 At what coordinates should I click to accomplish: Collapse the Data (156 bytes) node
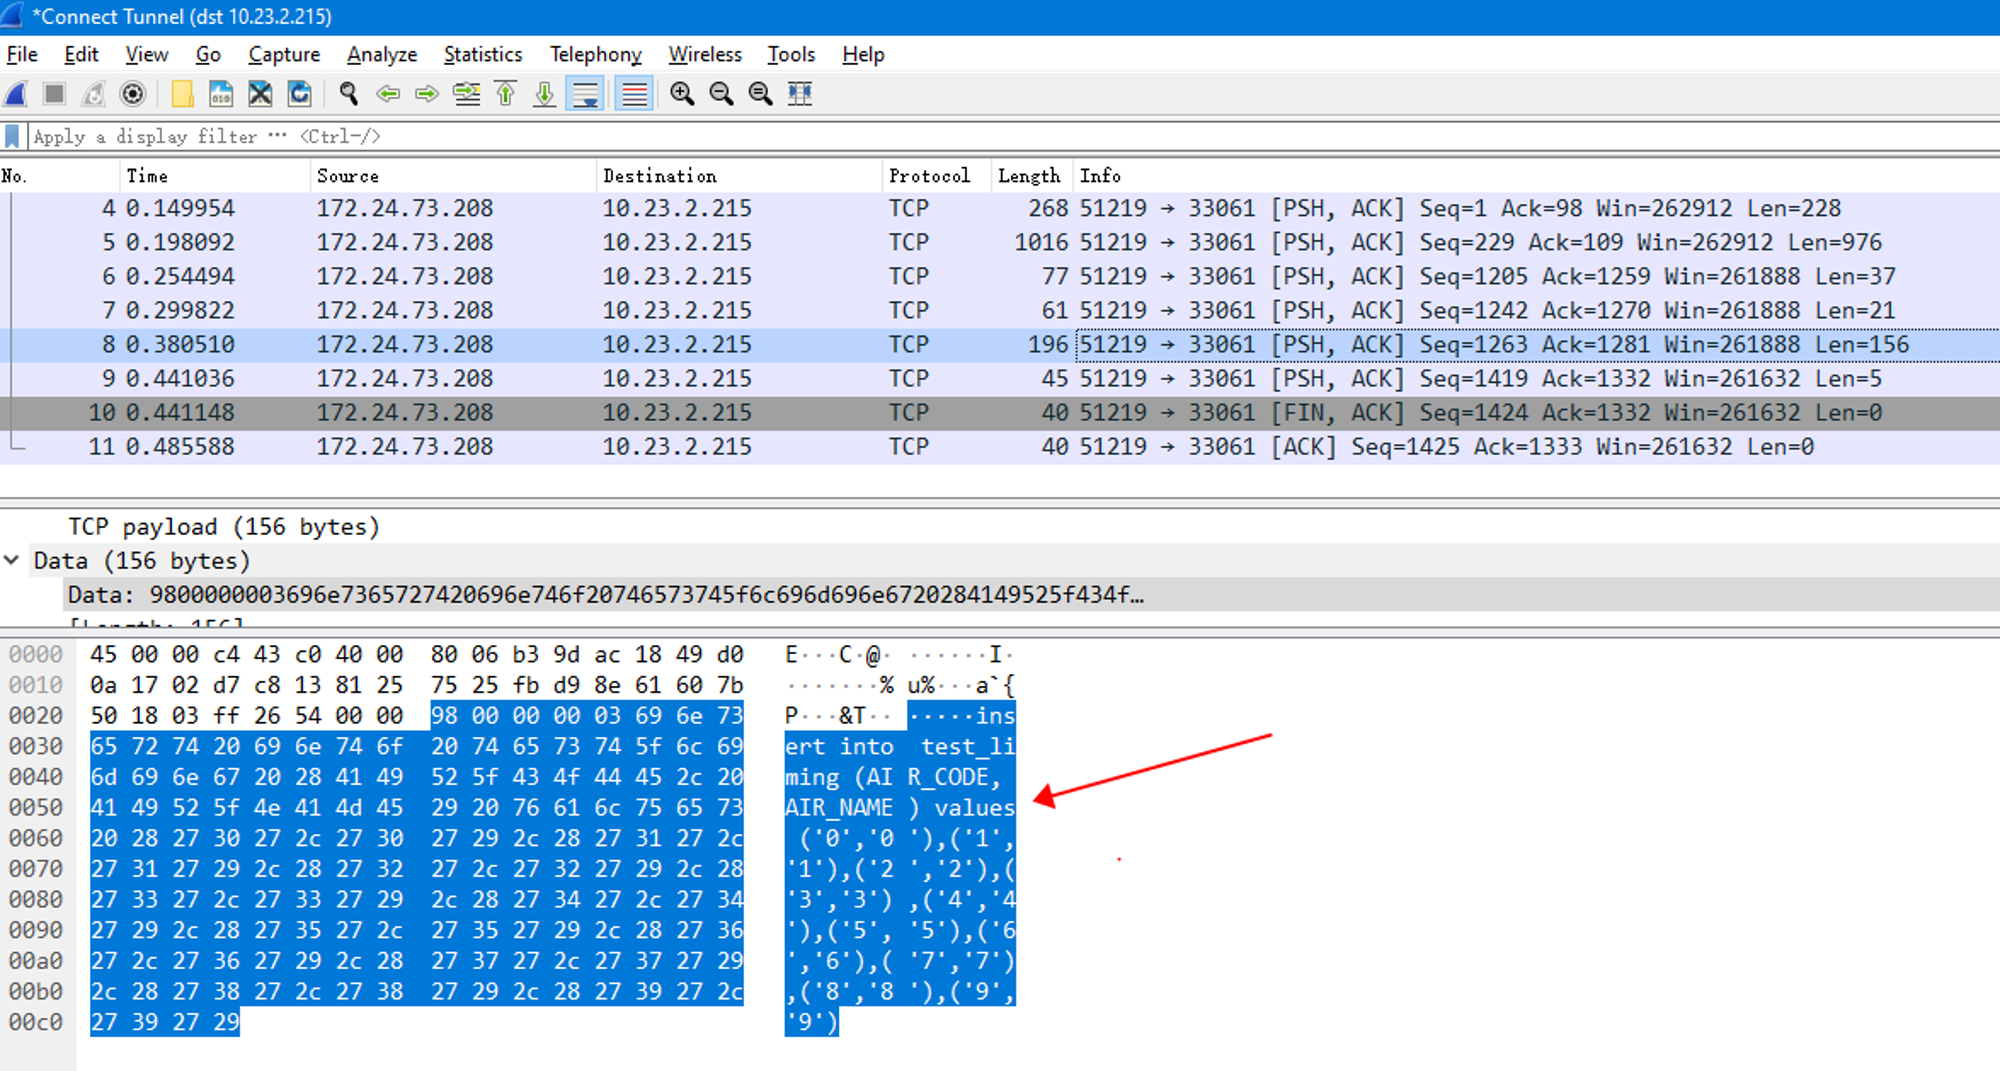[12, 561]
